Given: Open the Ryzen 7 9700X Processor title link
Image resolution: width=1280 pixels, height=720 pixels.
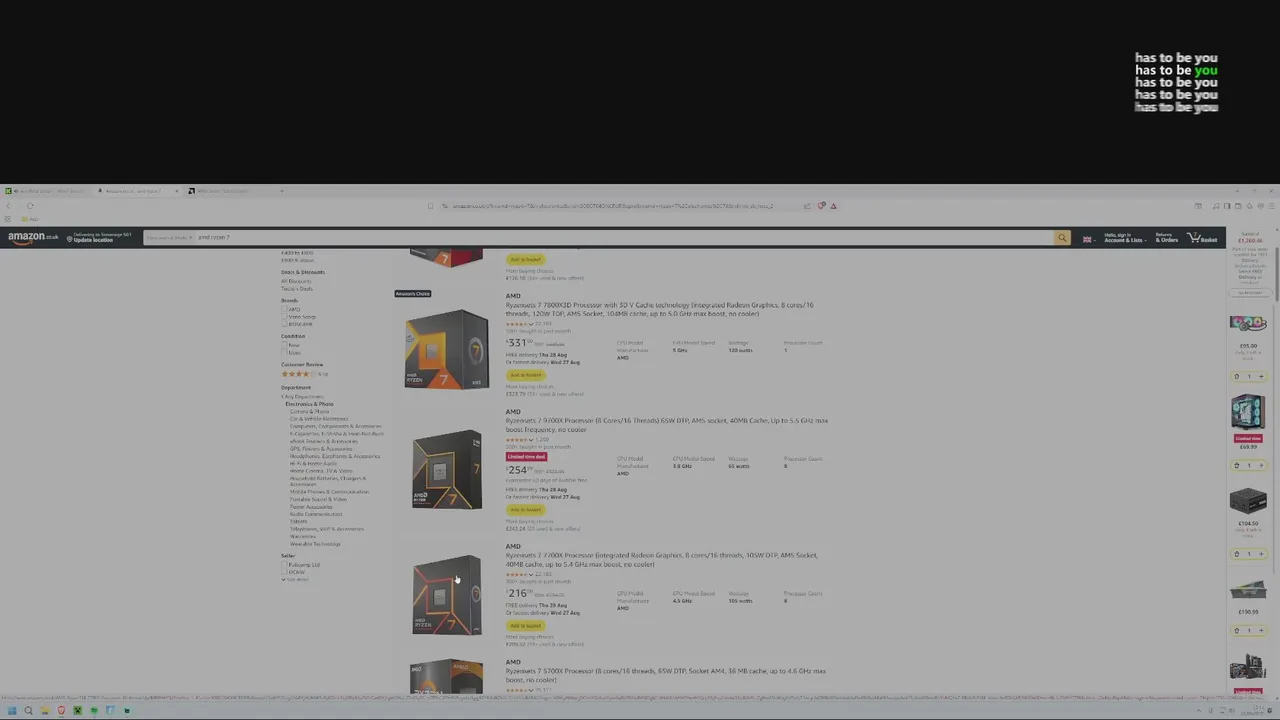Looking at the screenshot, I should (666, 425).
